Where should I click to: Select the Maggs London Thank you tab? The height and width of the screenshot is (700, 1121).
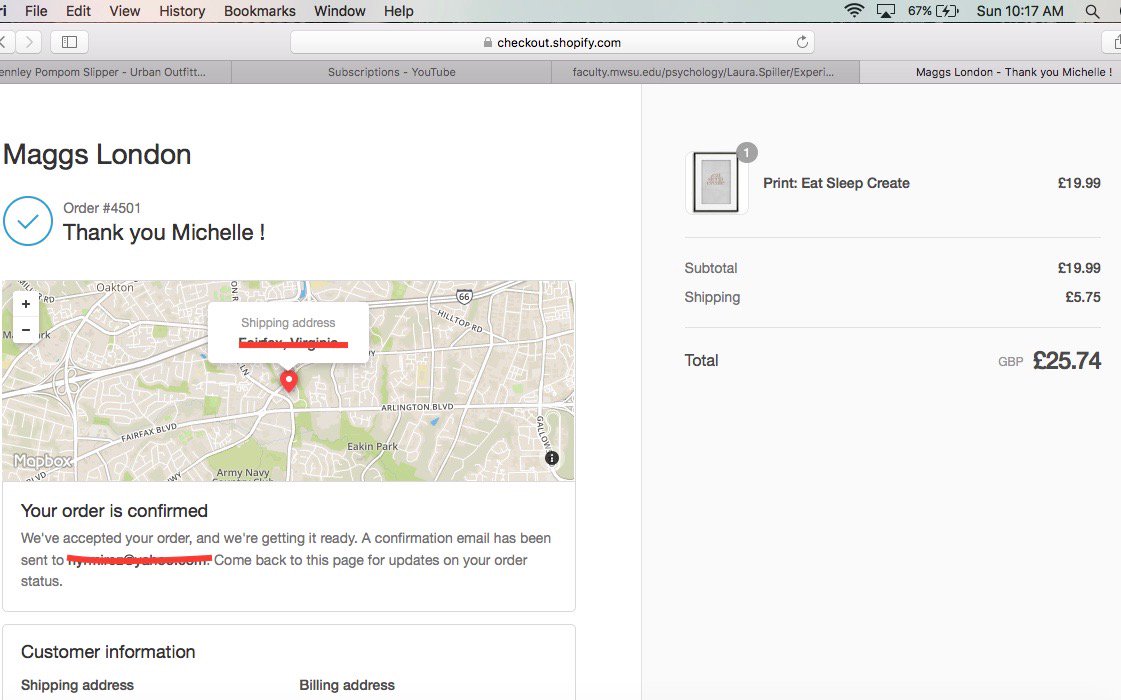tap(990, 72)
